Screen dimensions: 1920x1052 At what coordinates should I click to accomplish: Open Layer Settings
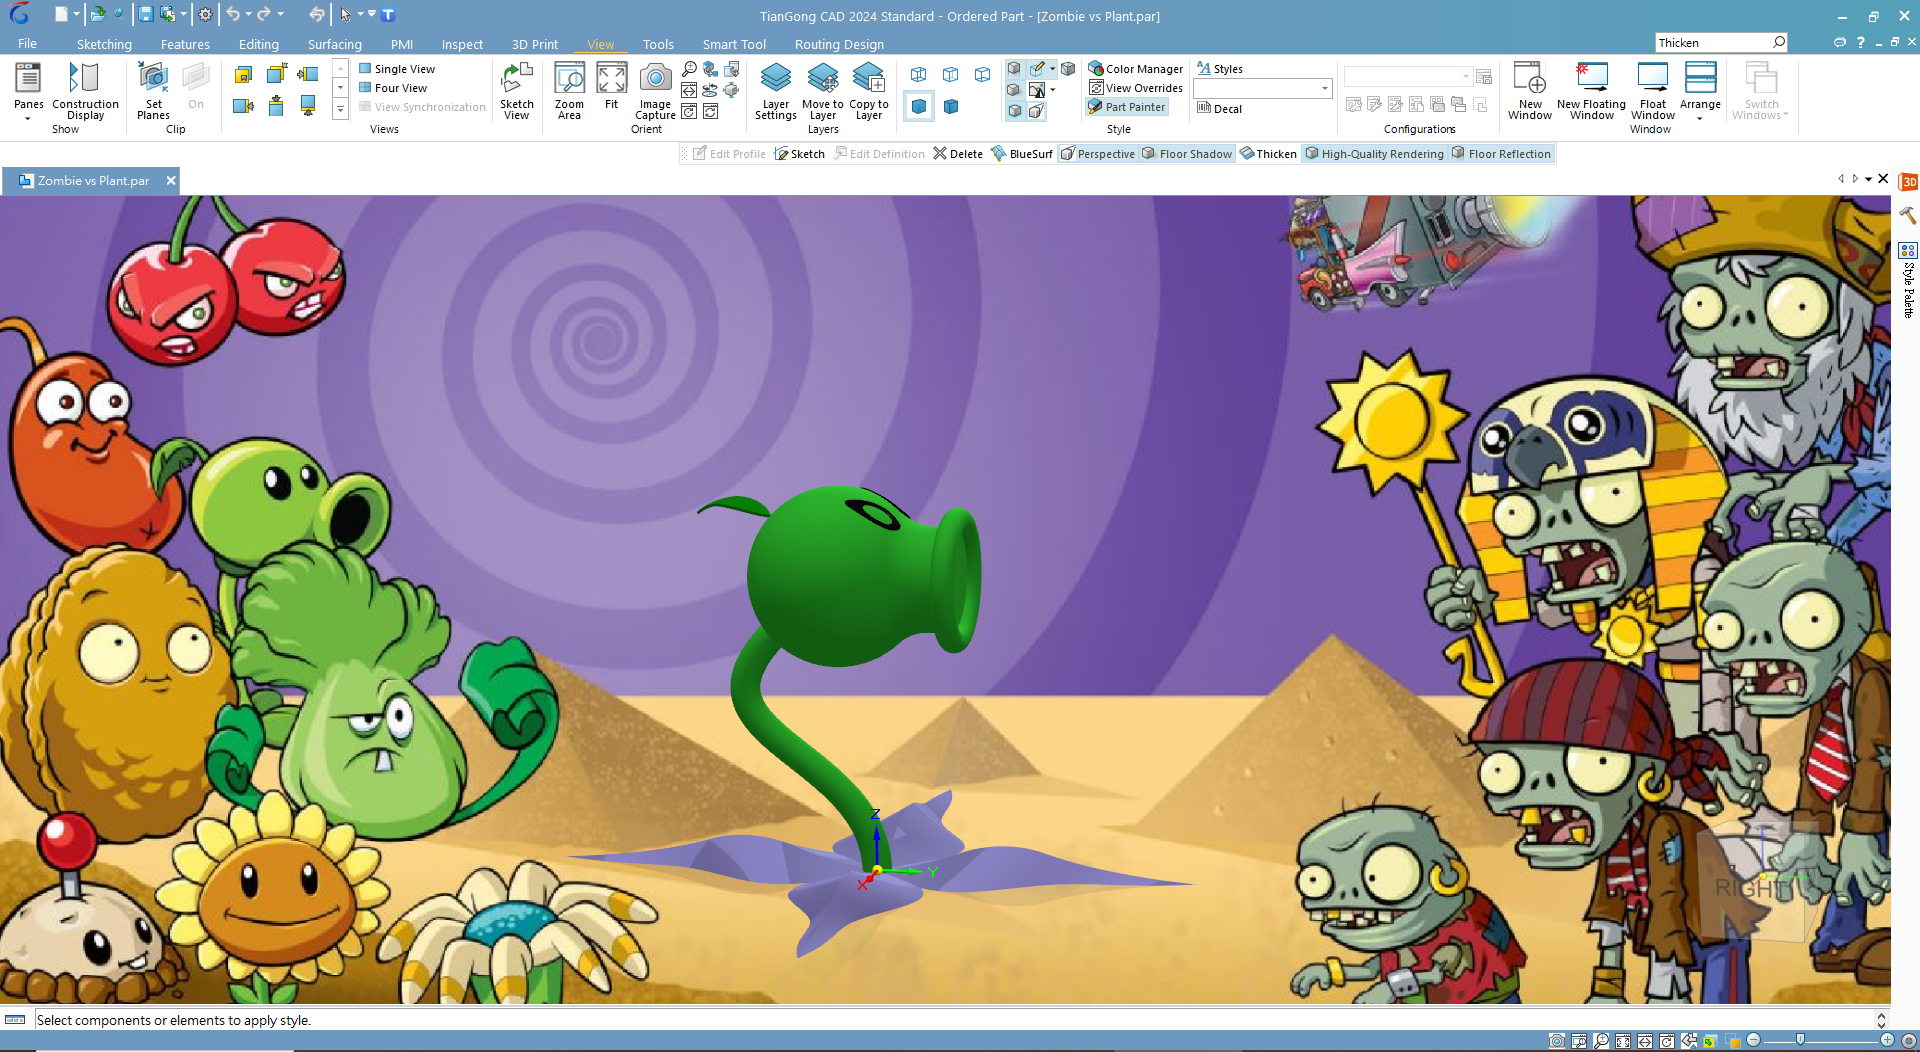[x=776, y=91]
